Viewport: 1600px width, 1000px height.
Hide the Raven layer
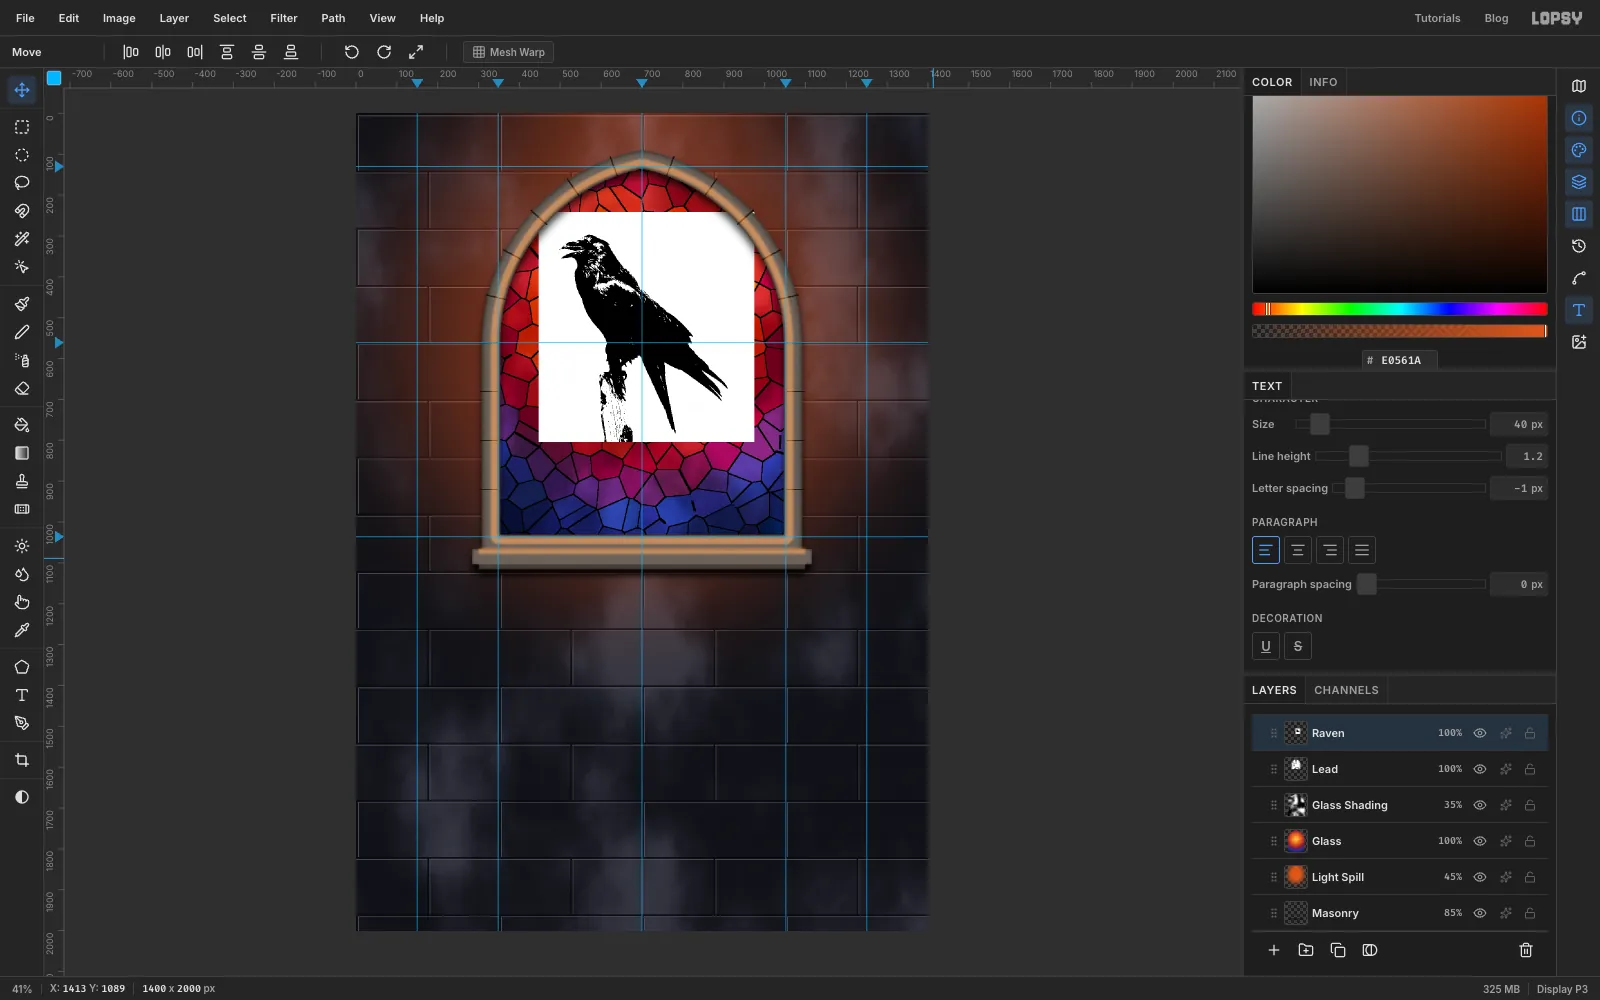pos(1480,733)
